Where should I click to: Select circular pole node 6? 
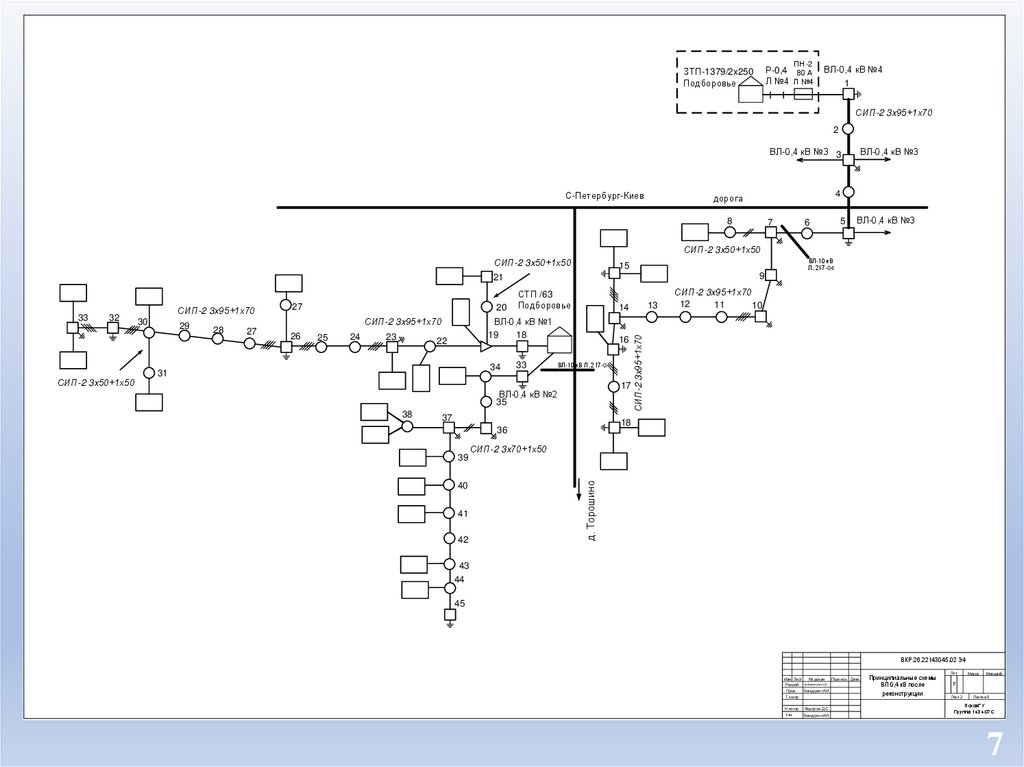[807, 233]
